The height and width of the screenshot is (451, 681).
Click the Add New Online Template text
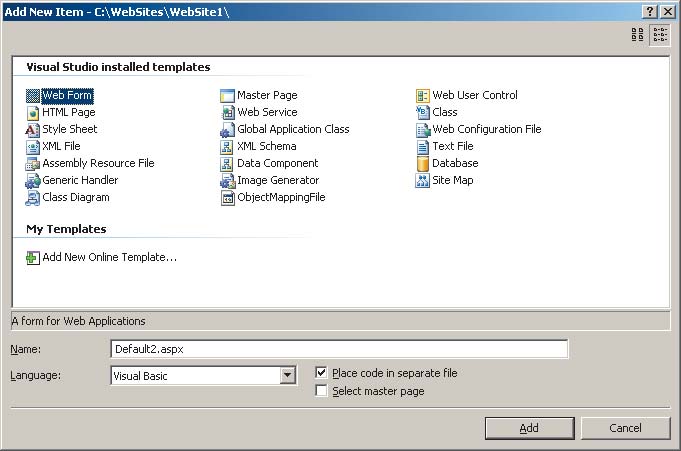(109, 257)
